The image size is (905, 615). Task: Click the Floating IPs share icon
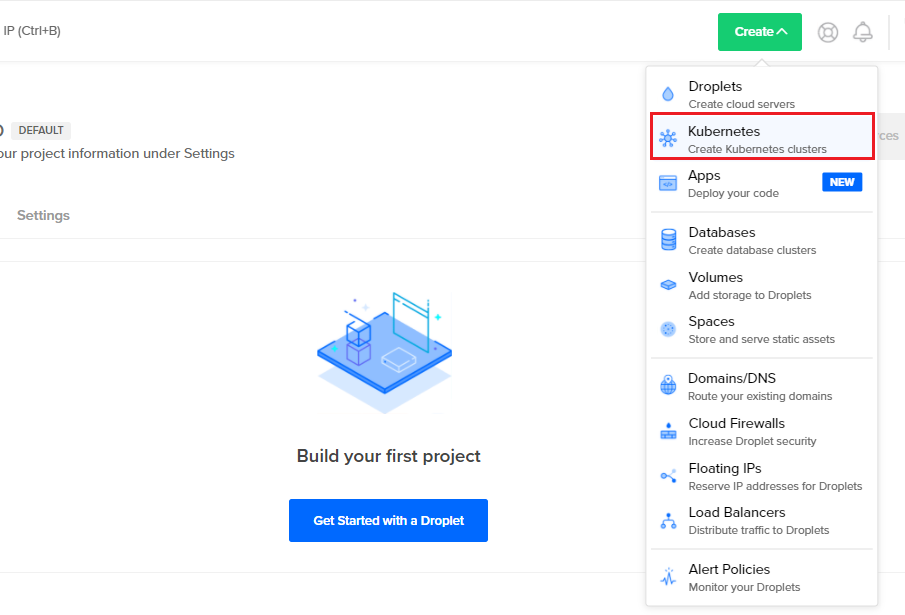coord(668,476)
